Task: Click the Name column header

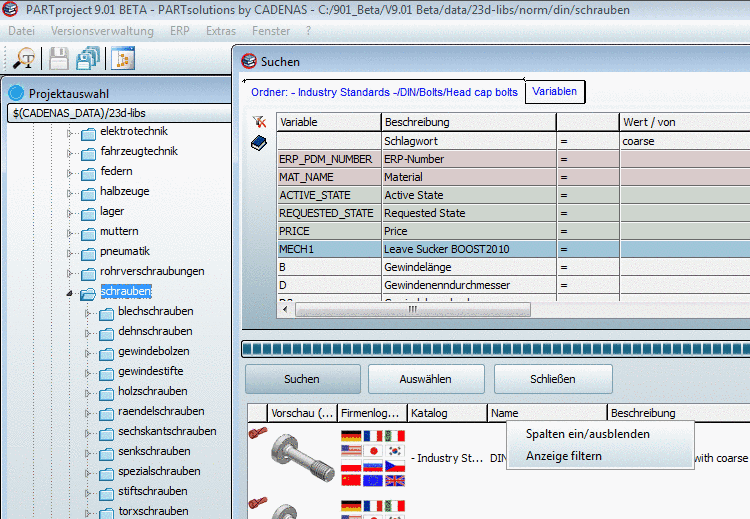Action: tap(547, 413)
